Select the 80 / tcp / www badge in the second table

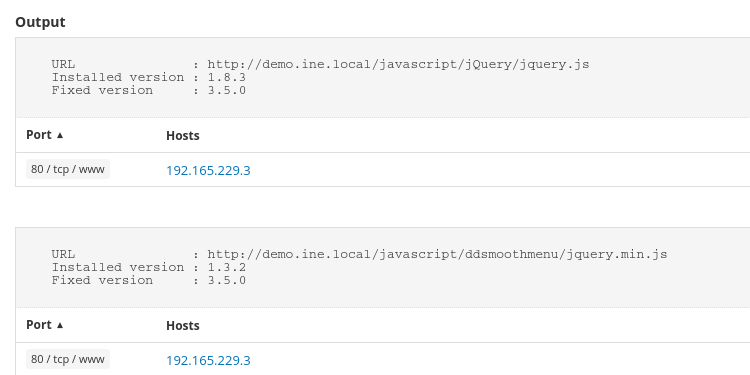[68, 359]
